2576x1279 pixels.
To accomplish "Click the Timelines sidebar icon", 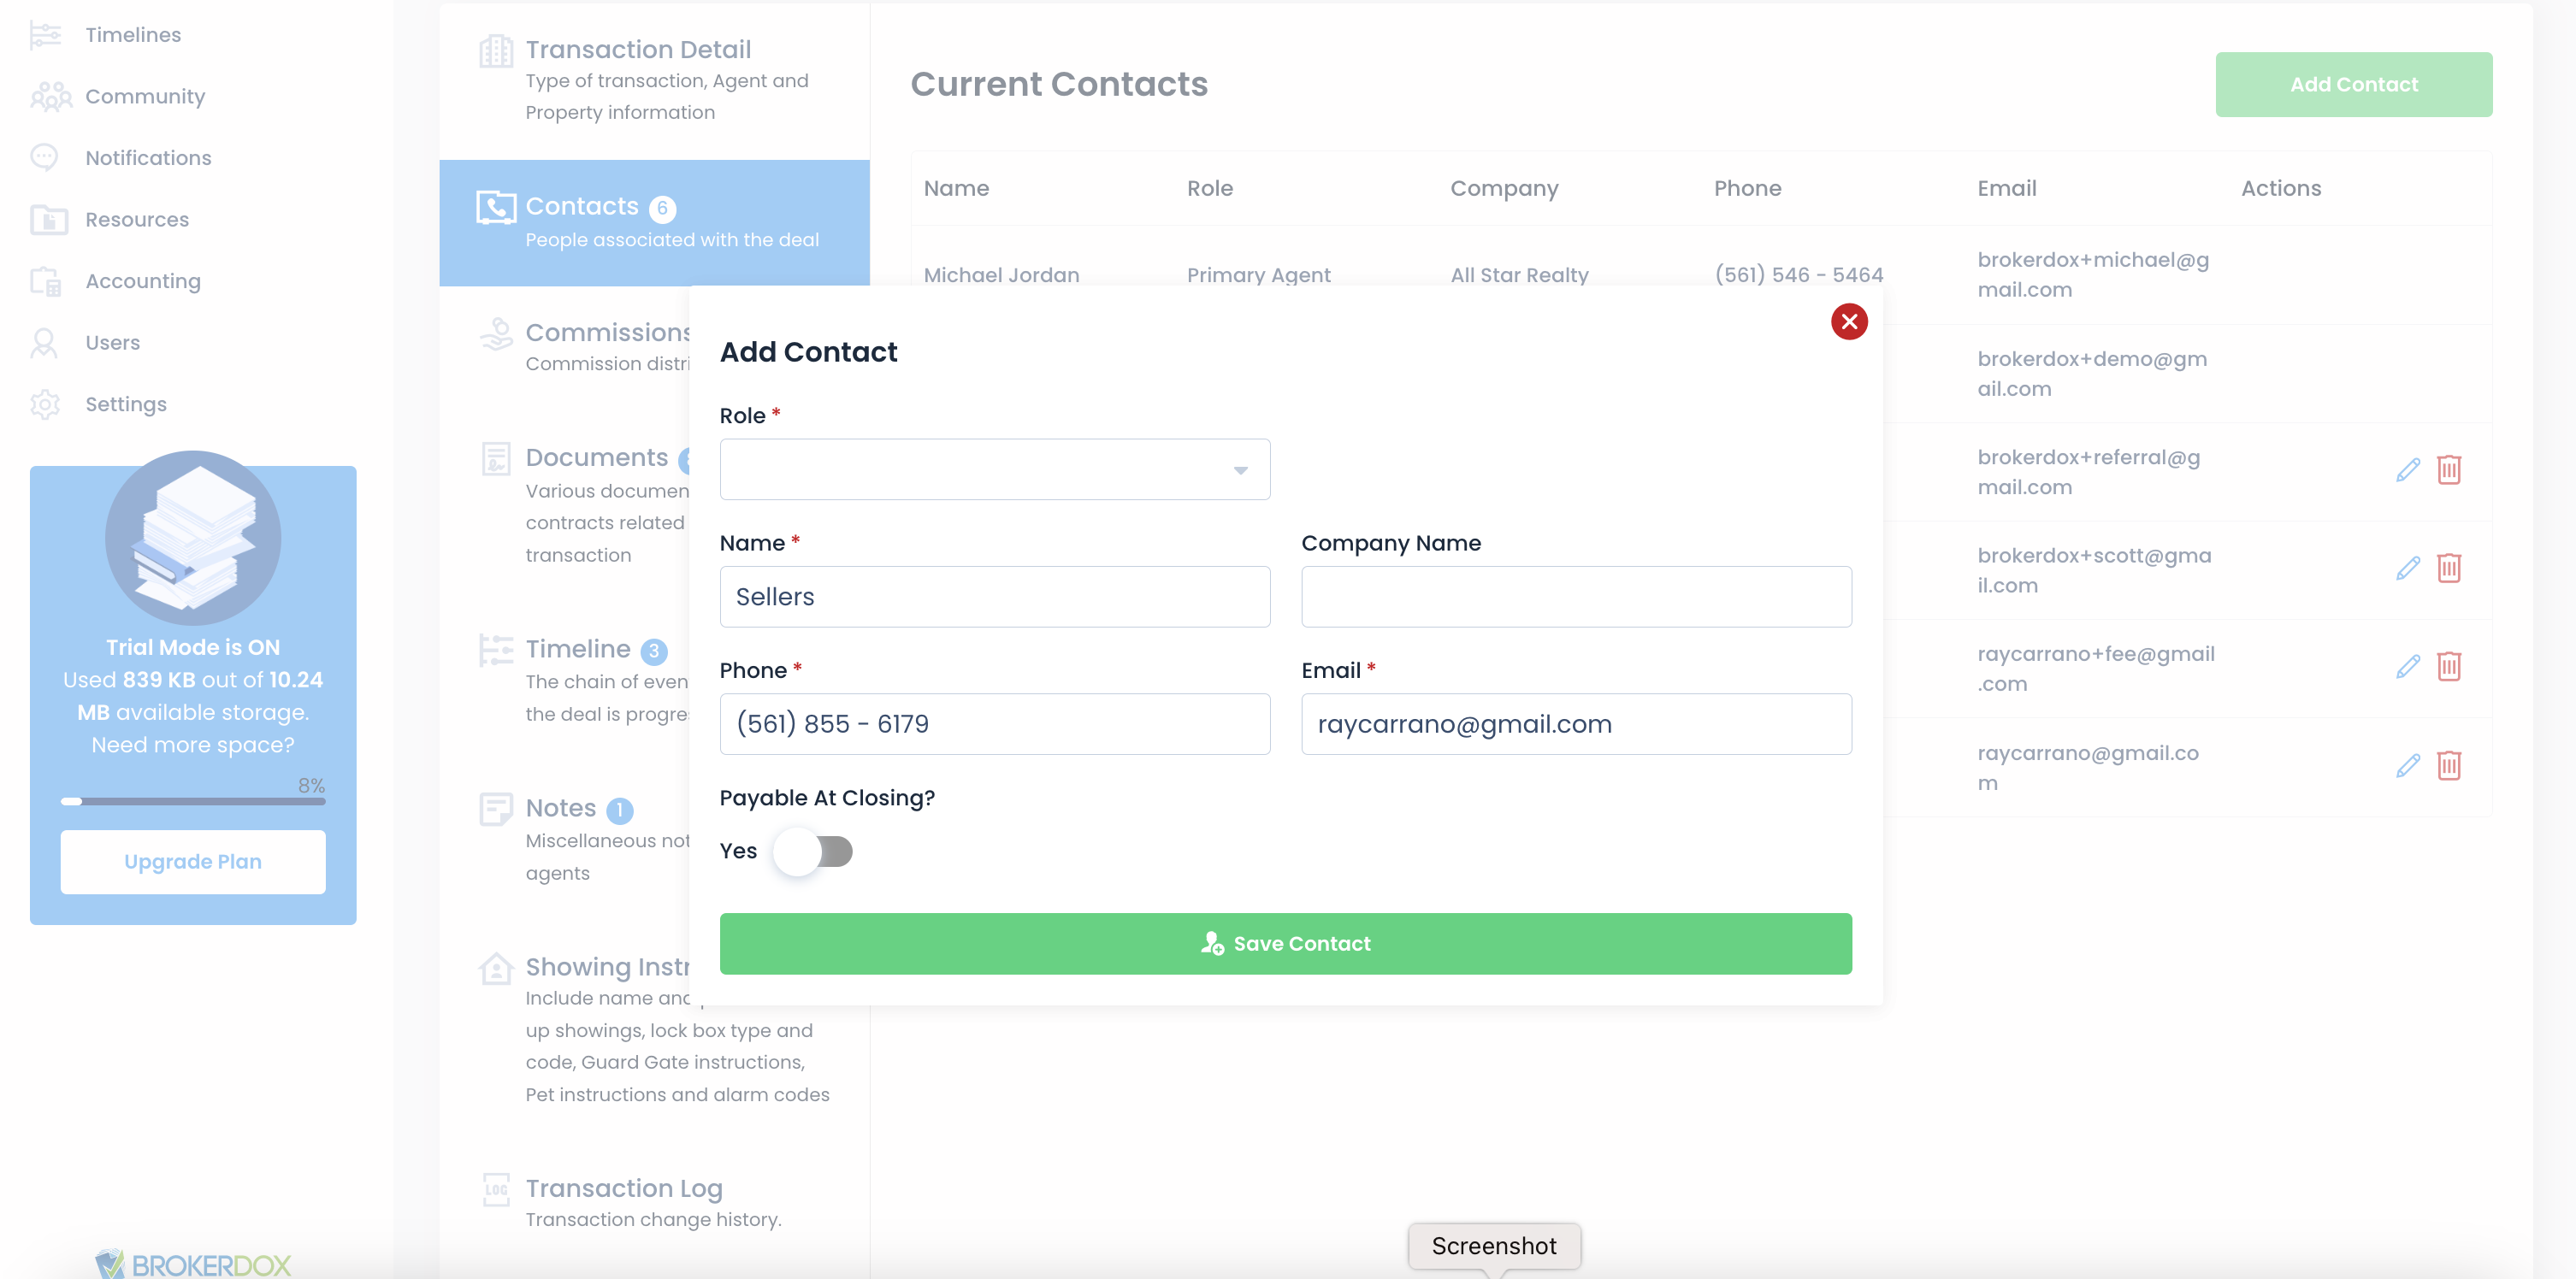I will 45,35.
